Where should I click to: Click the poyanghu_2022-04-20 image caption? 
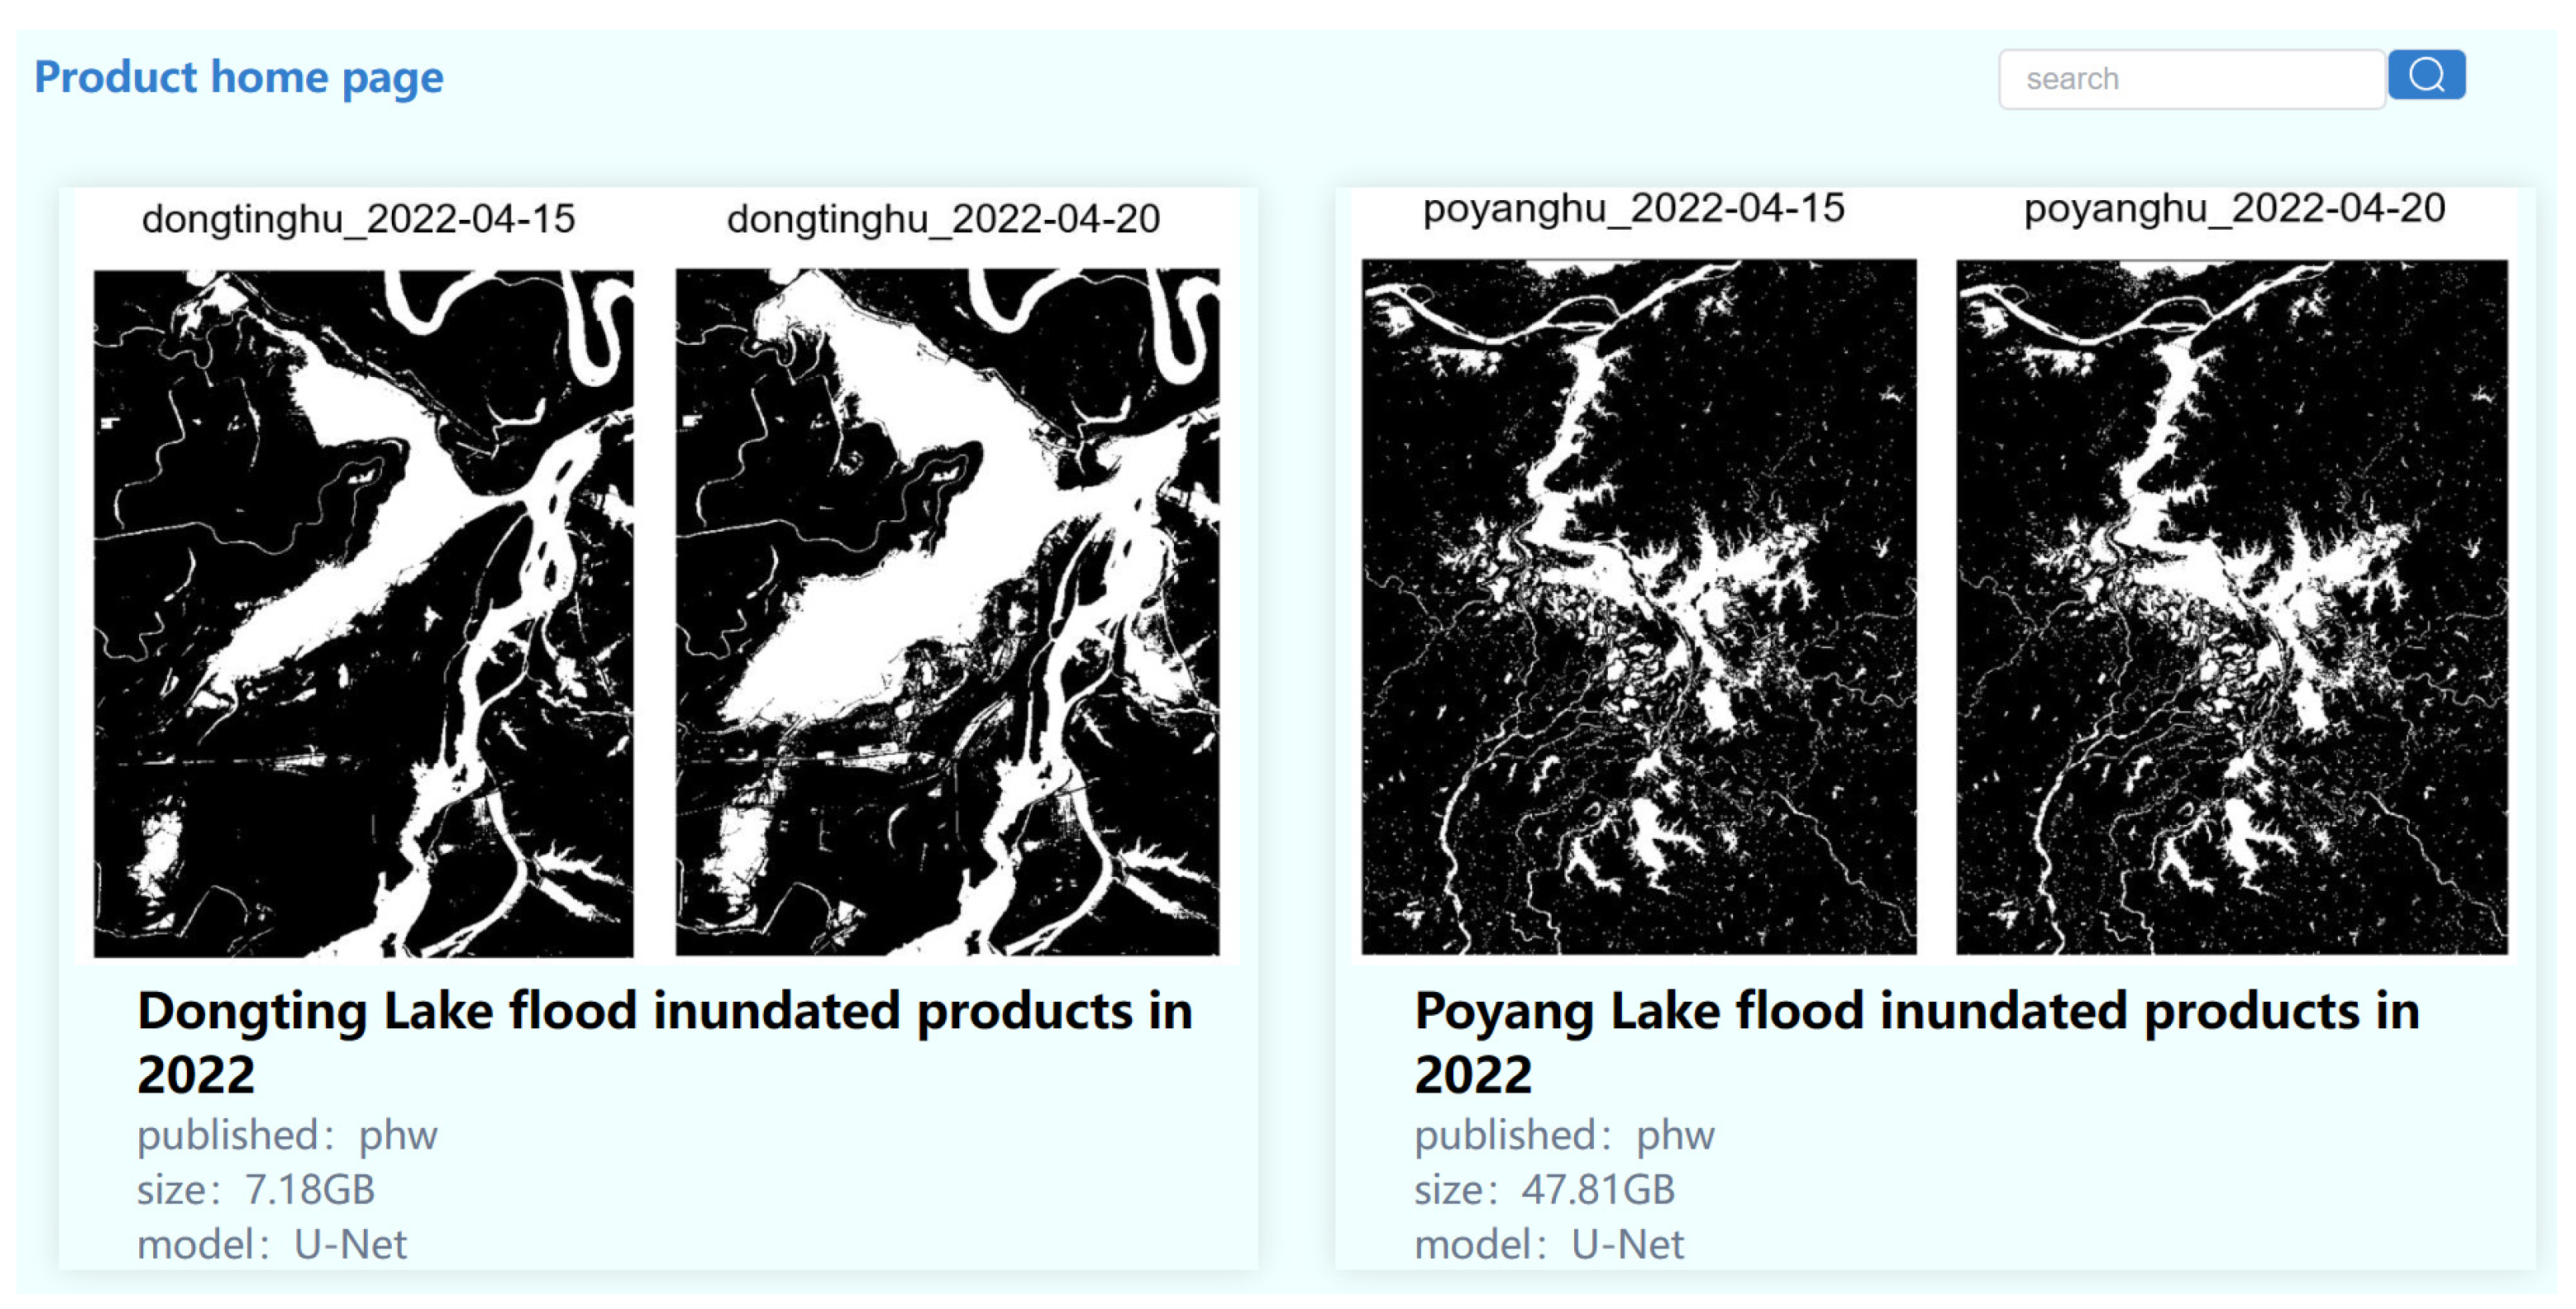point(2234,208)
